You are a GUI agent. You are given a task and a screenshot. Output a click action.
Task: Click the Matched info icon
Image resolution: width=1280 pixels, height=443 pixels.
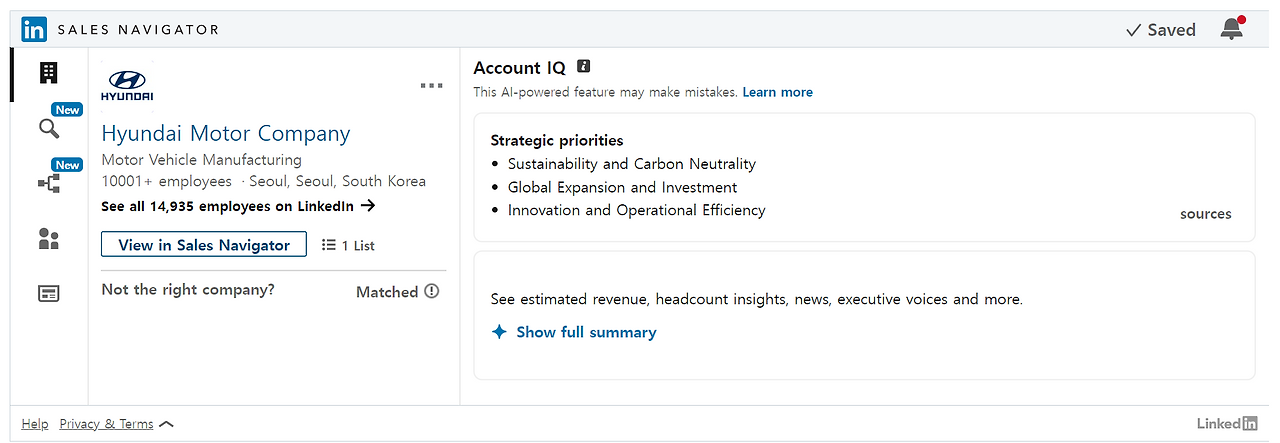coord(432,291)
